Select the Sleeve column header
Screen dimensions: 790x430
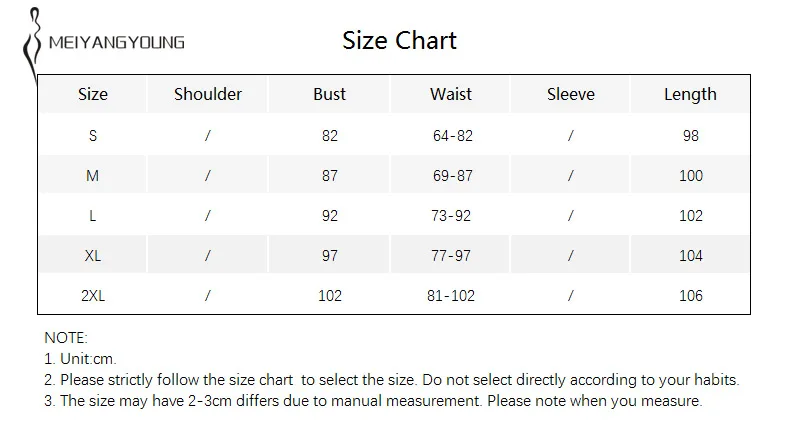coord(571,94)
